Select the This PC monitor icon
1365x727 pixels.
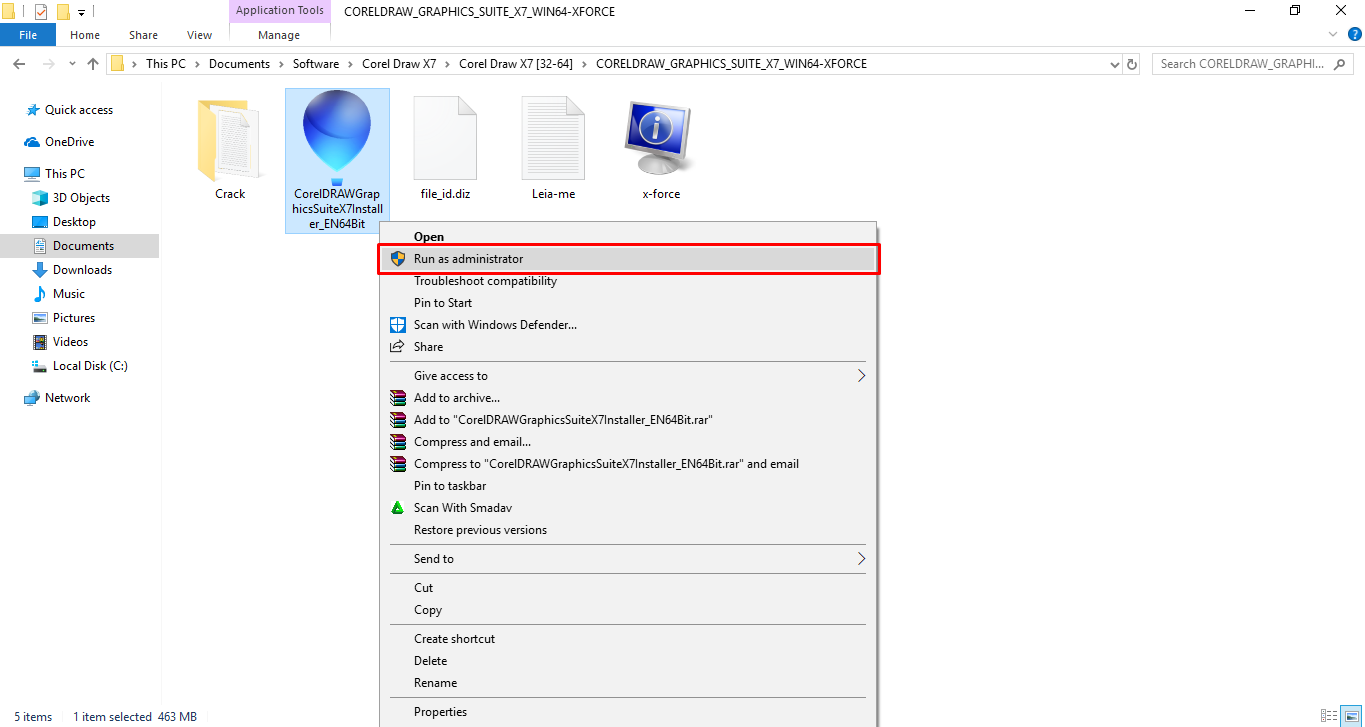(x=32, y=174)
